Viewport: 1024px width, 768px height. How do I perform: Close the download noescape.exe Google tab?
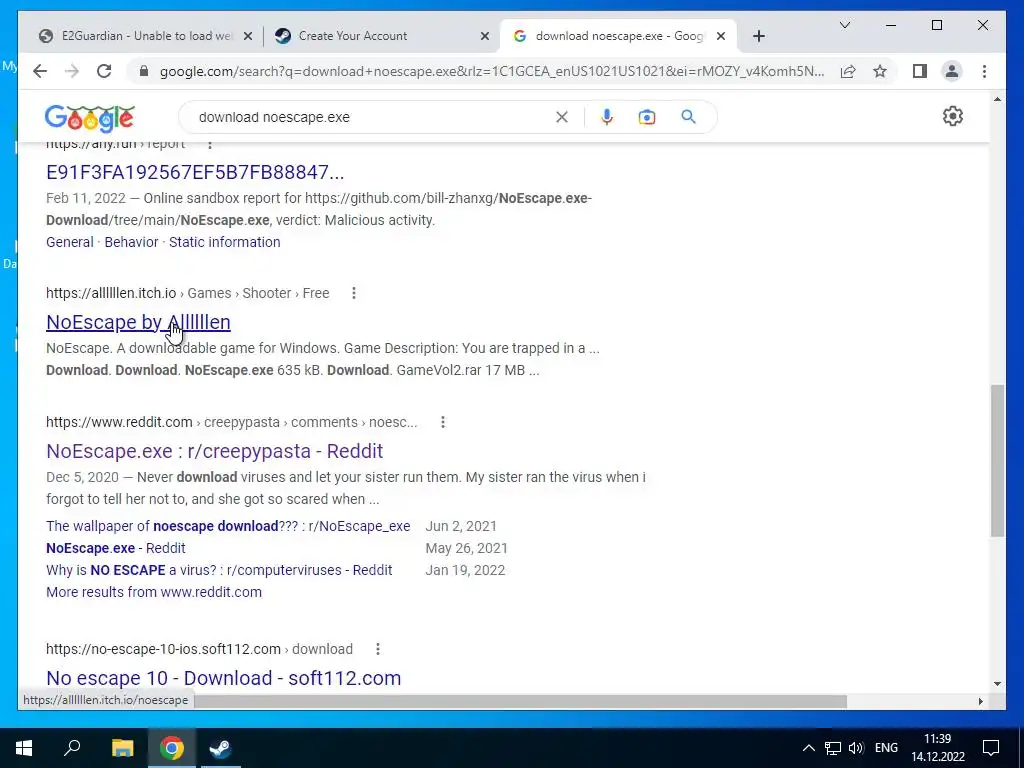(720, 36)
